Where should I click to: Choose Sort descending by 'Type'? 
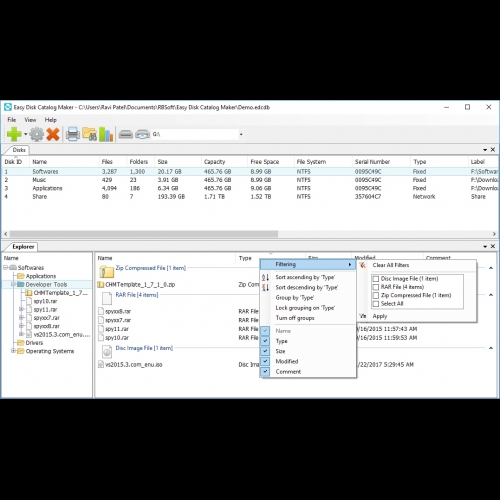pos(308,287)
